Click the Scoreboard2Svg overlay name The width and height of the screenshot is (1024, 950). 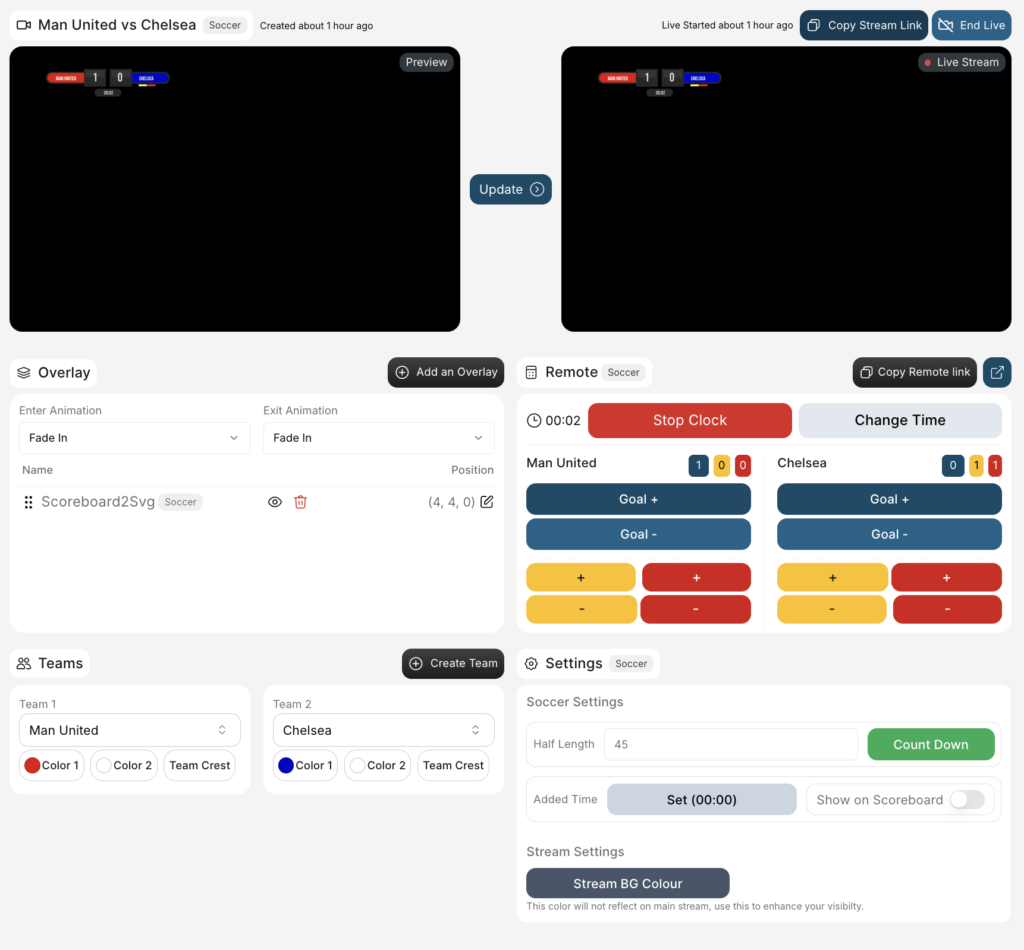pos(98,502)
